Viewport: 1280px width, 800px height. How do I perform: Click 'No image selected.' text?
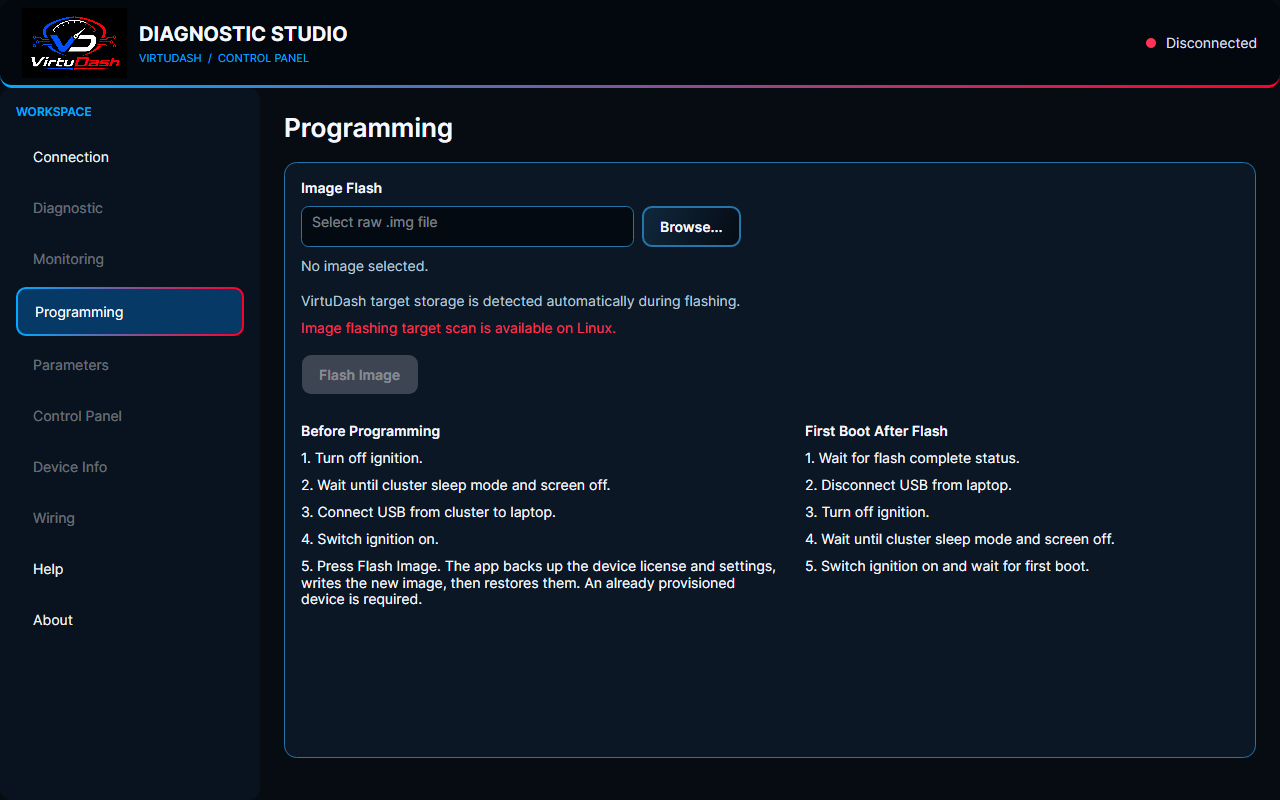364,266
